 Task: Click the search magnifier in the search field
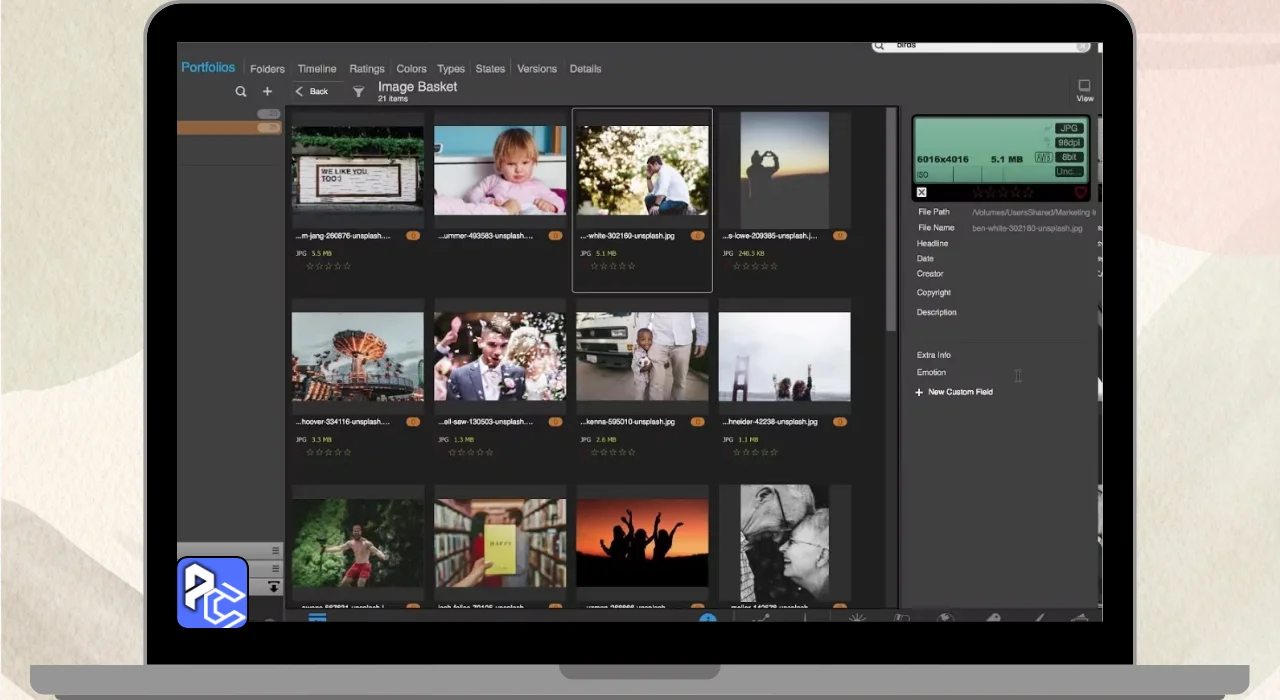pos(879,46)
